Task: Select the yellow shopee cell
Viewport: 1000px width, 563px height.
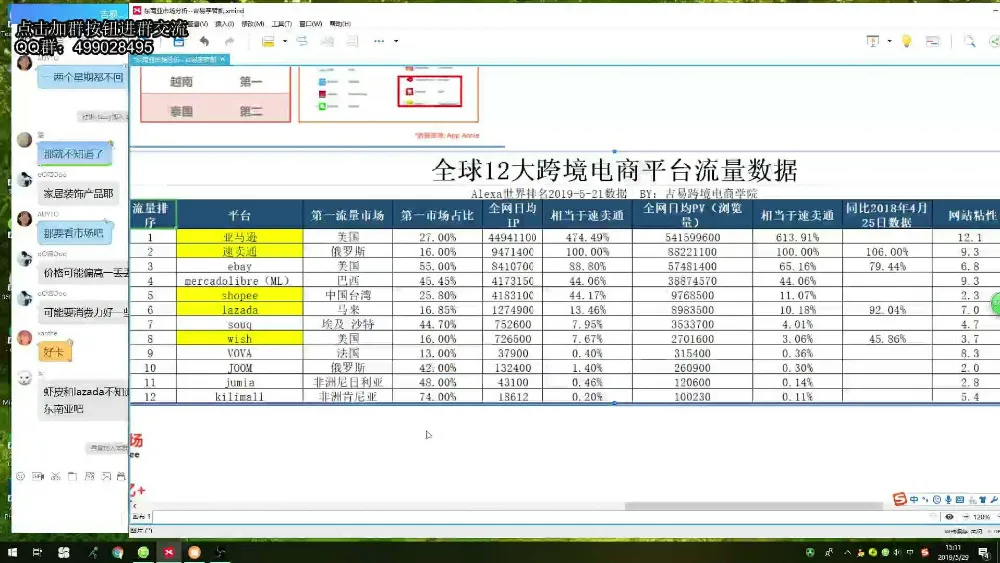Action: point(240,295)
